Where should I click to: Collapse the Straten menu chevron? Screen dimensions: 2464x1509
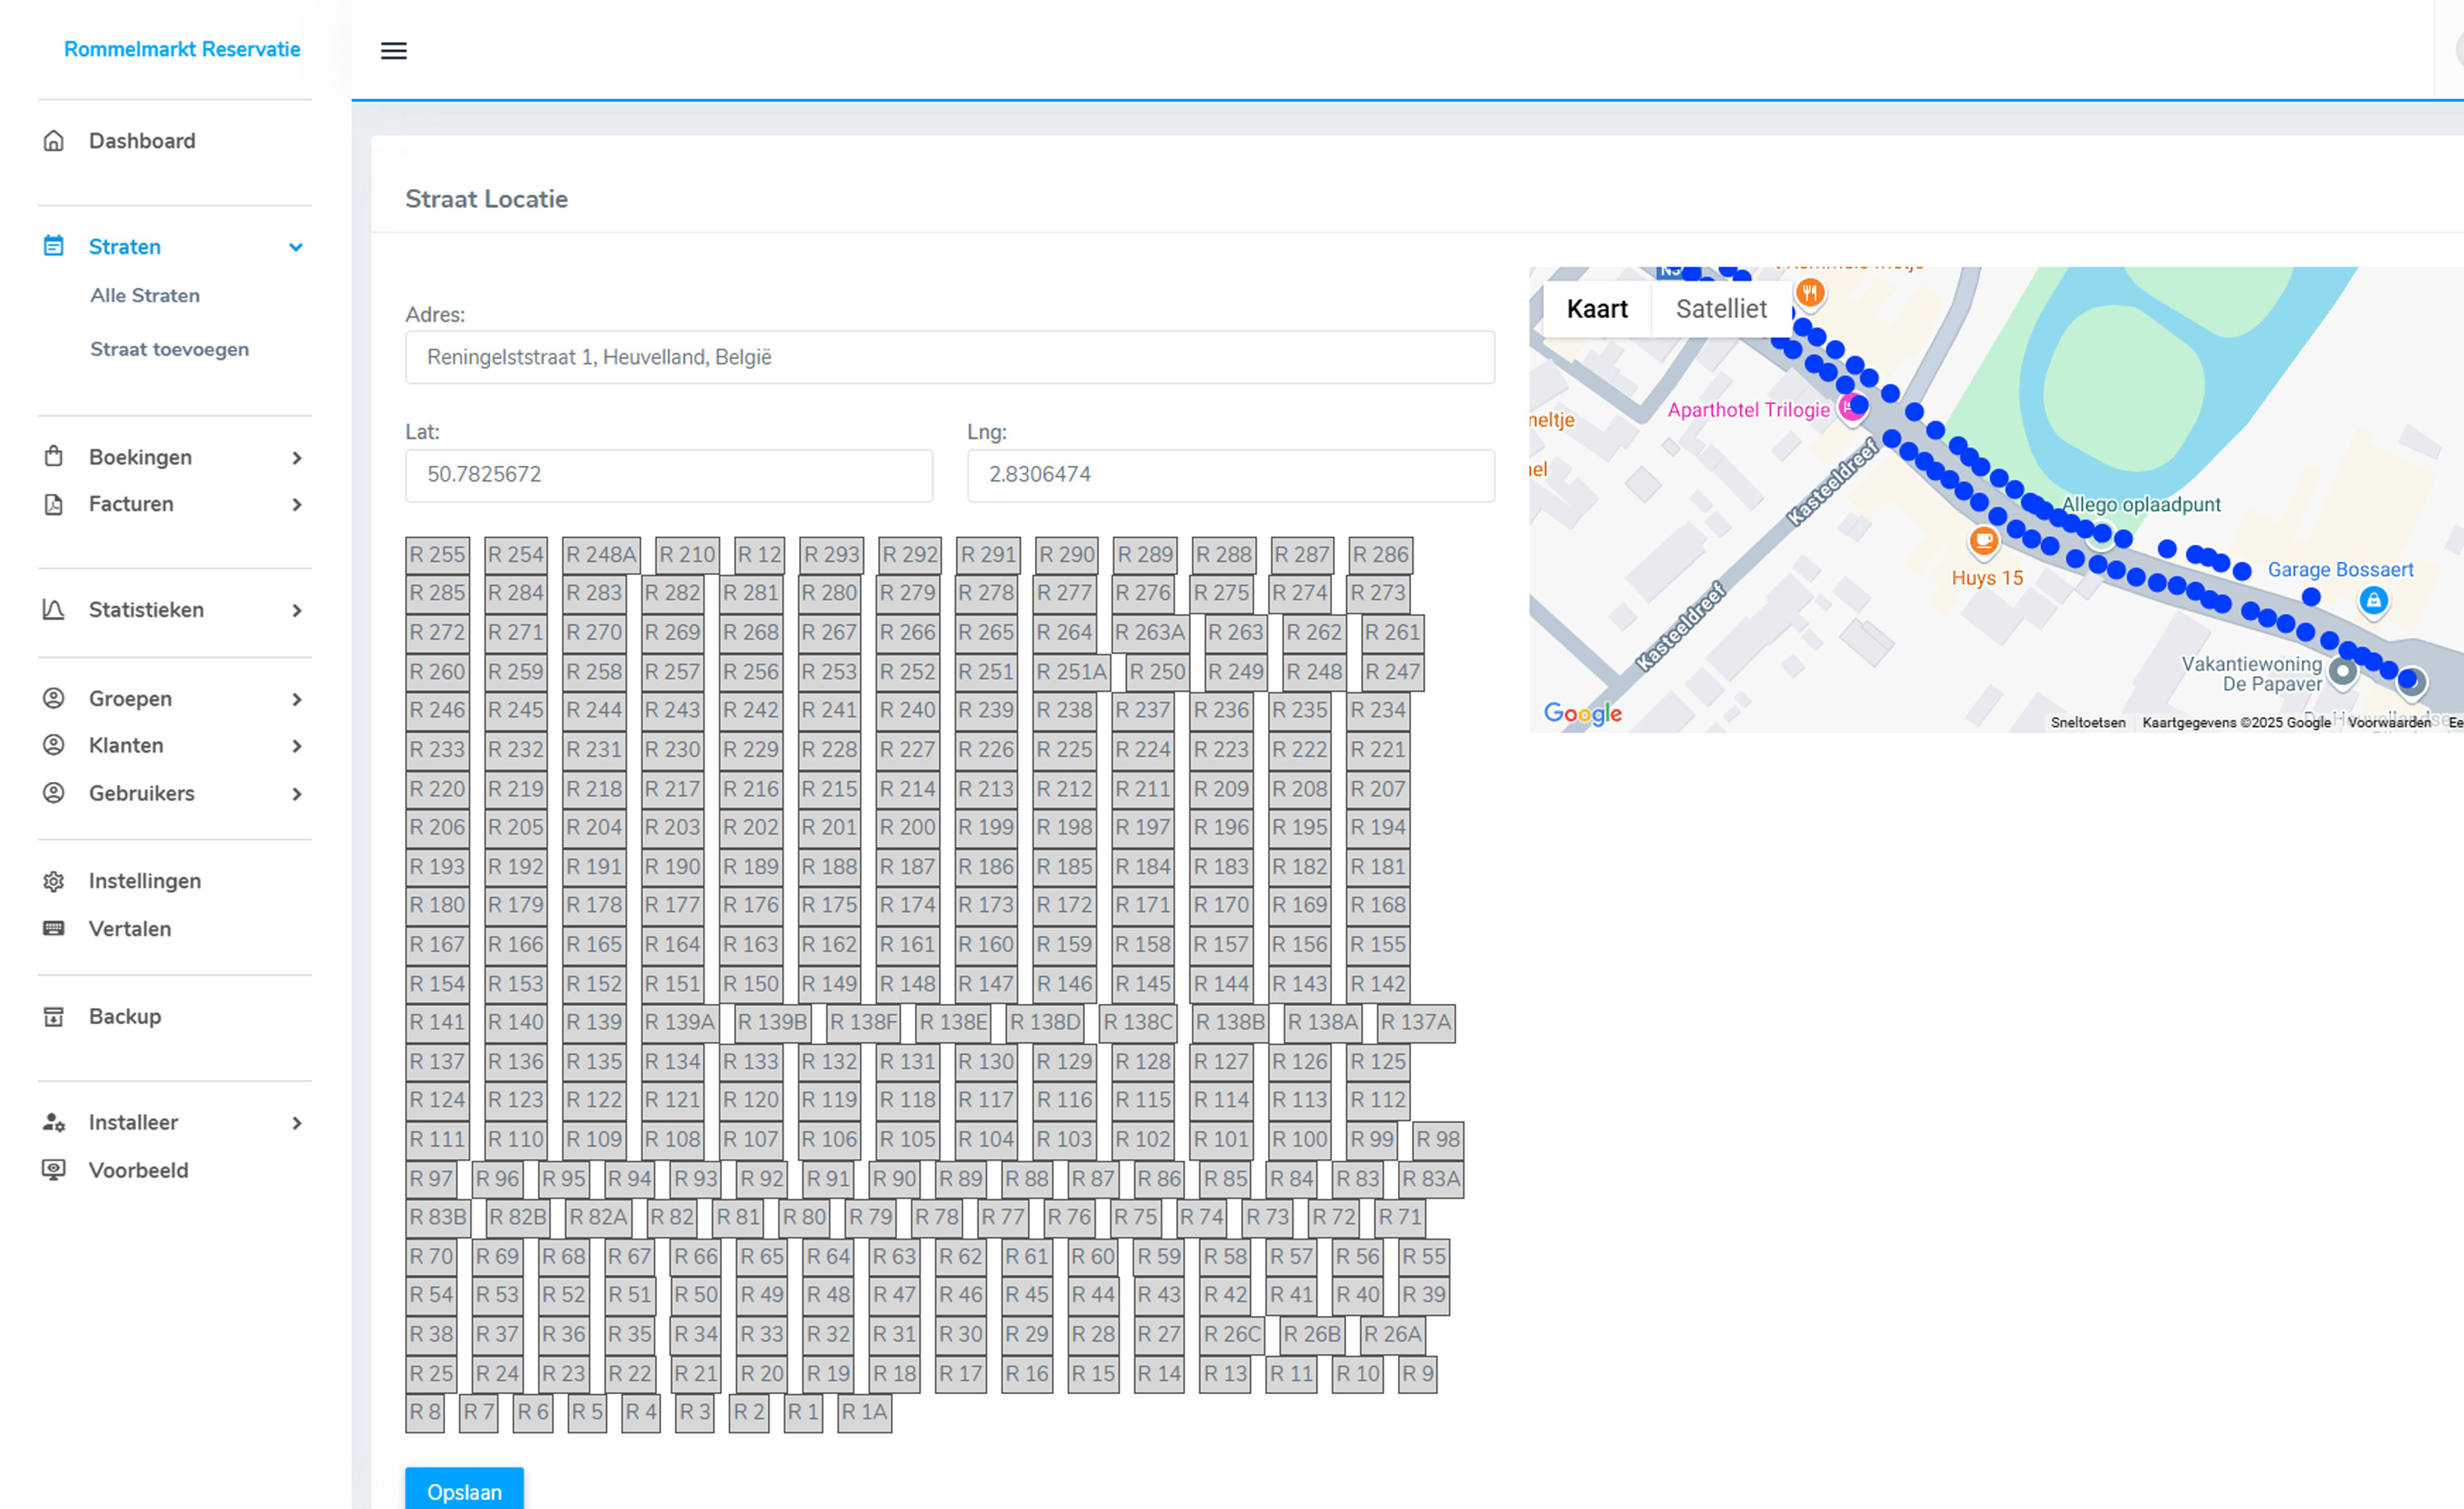(296, 247)
